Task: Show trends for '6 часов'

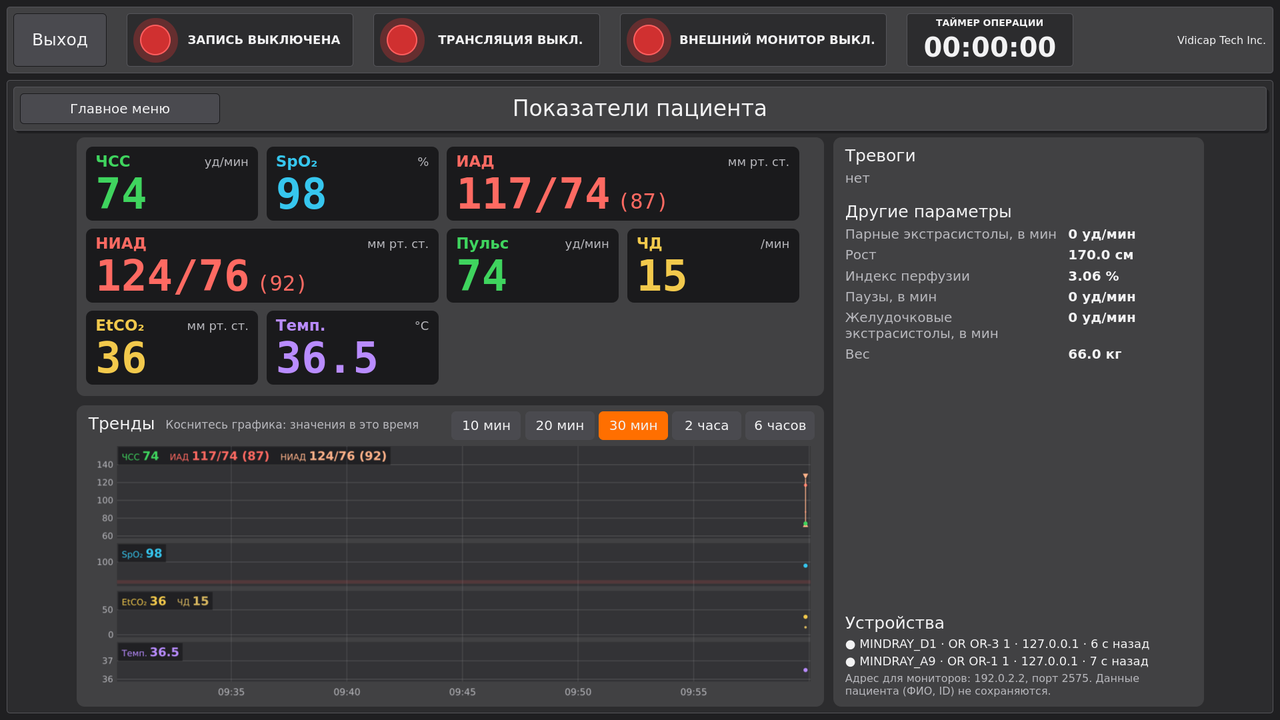Action: pyautogui.click(x=780, y=426)
